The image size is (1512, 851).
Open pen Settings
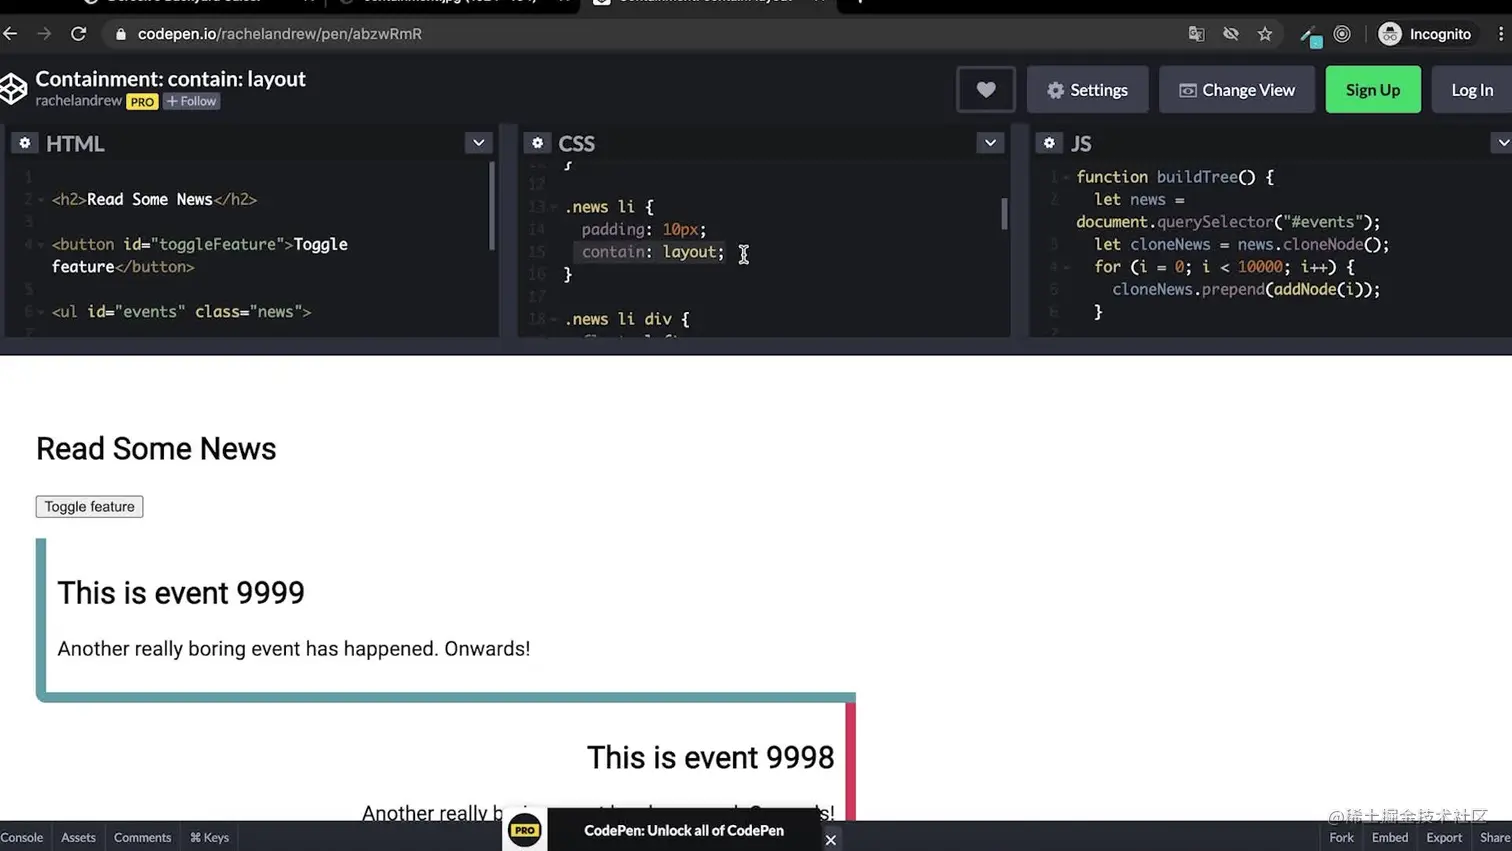1087,90
